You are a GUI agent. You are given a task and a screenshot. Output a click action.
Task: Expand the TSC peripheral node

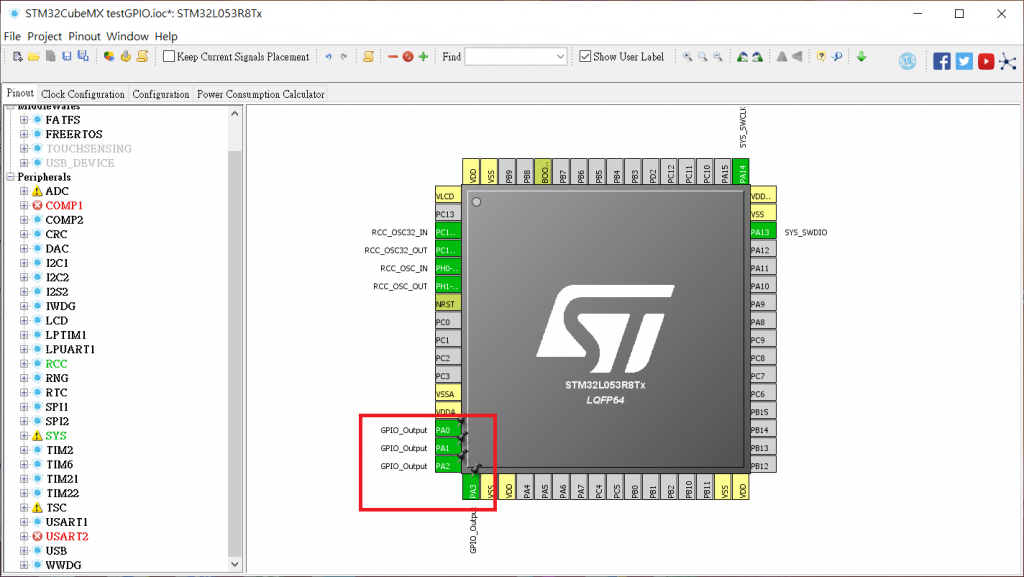(x=24, y=507)
